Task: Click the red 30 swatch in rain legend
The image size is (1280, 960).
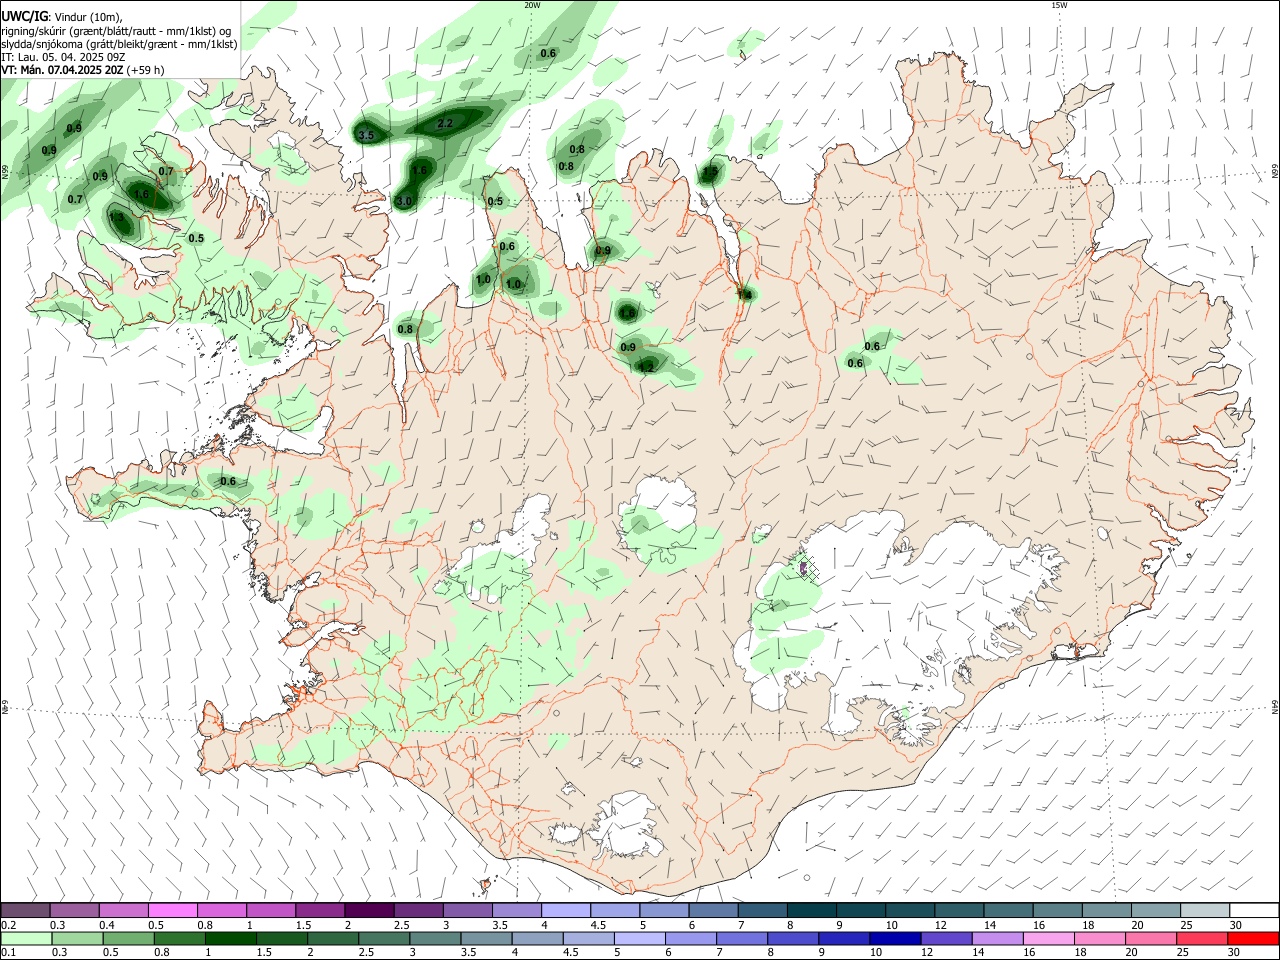Action: point(1253,938)
